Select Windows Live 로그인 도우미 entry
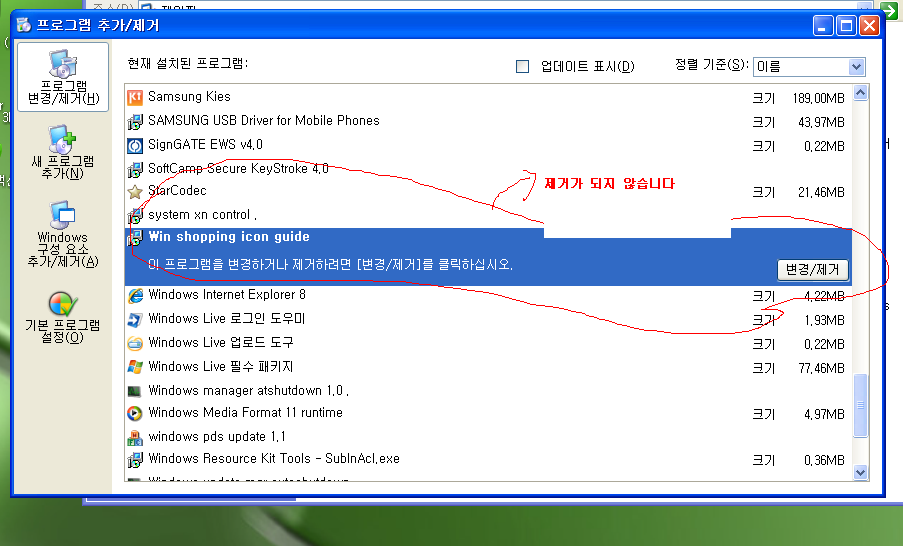The height and width of the screenshot is (546, 903). 488,320
